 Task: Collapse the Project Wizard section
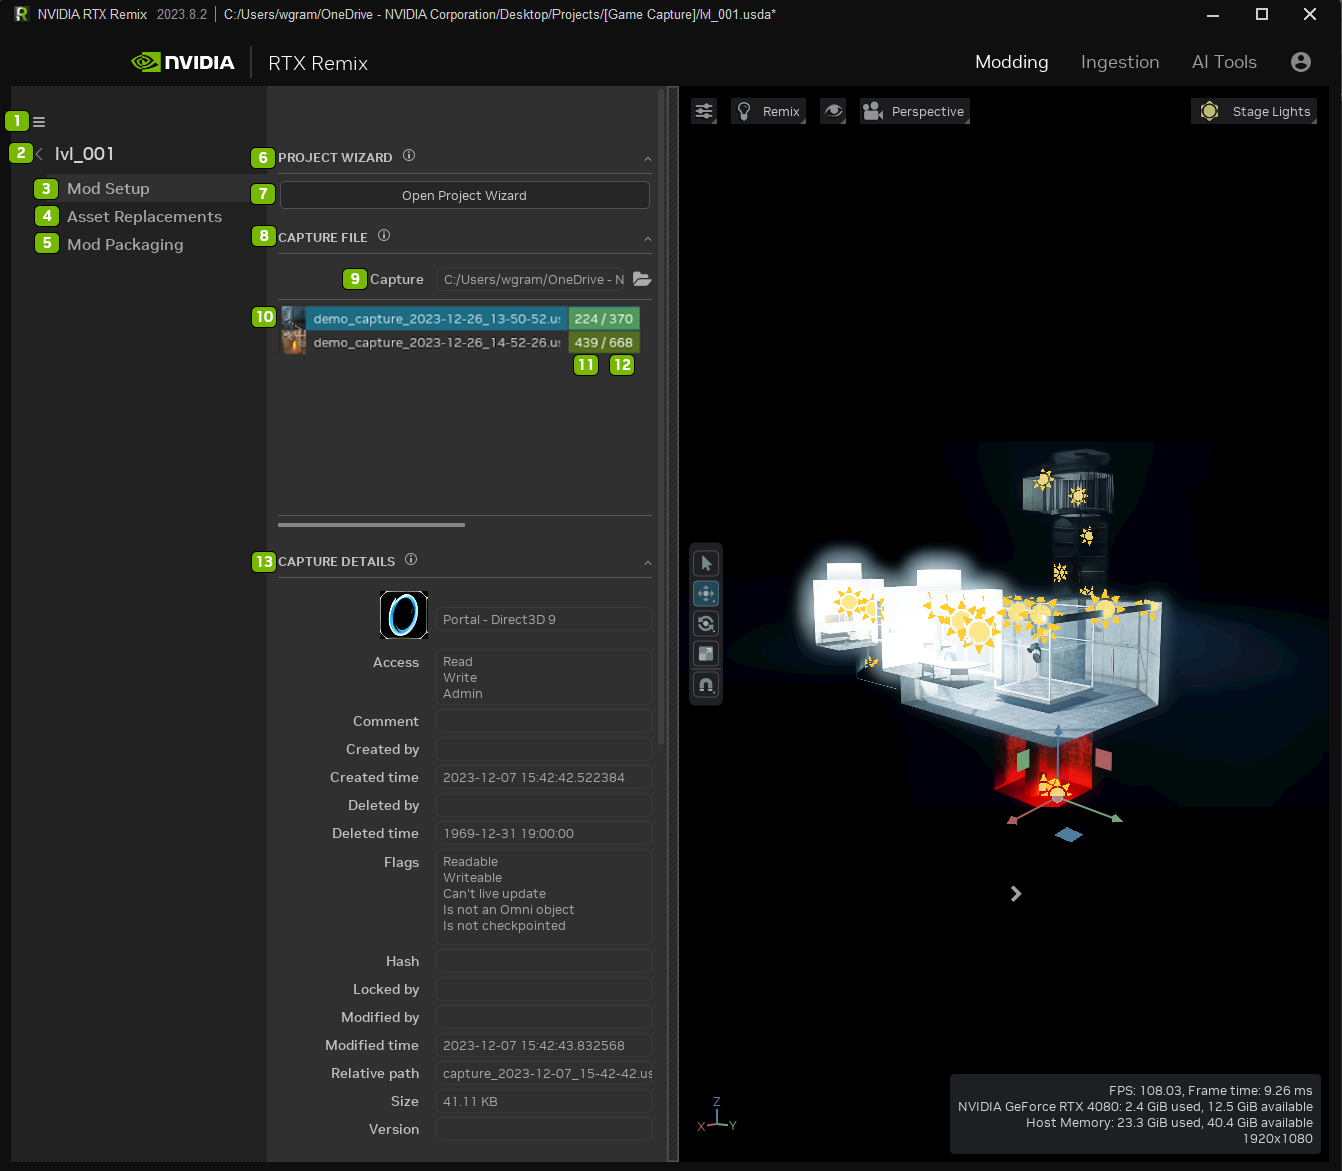[648, 159]
